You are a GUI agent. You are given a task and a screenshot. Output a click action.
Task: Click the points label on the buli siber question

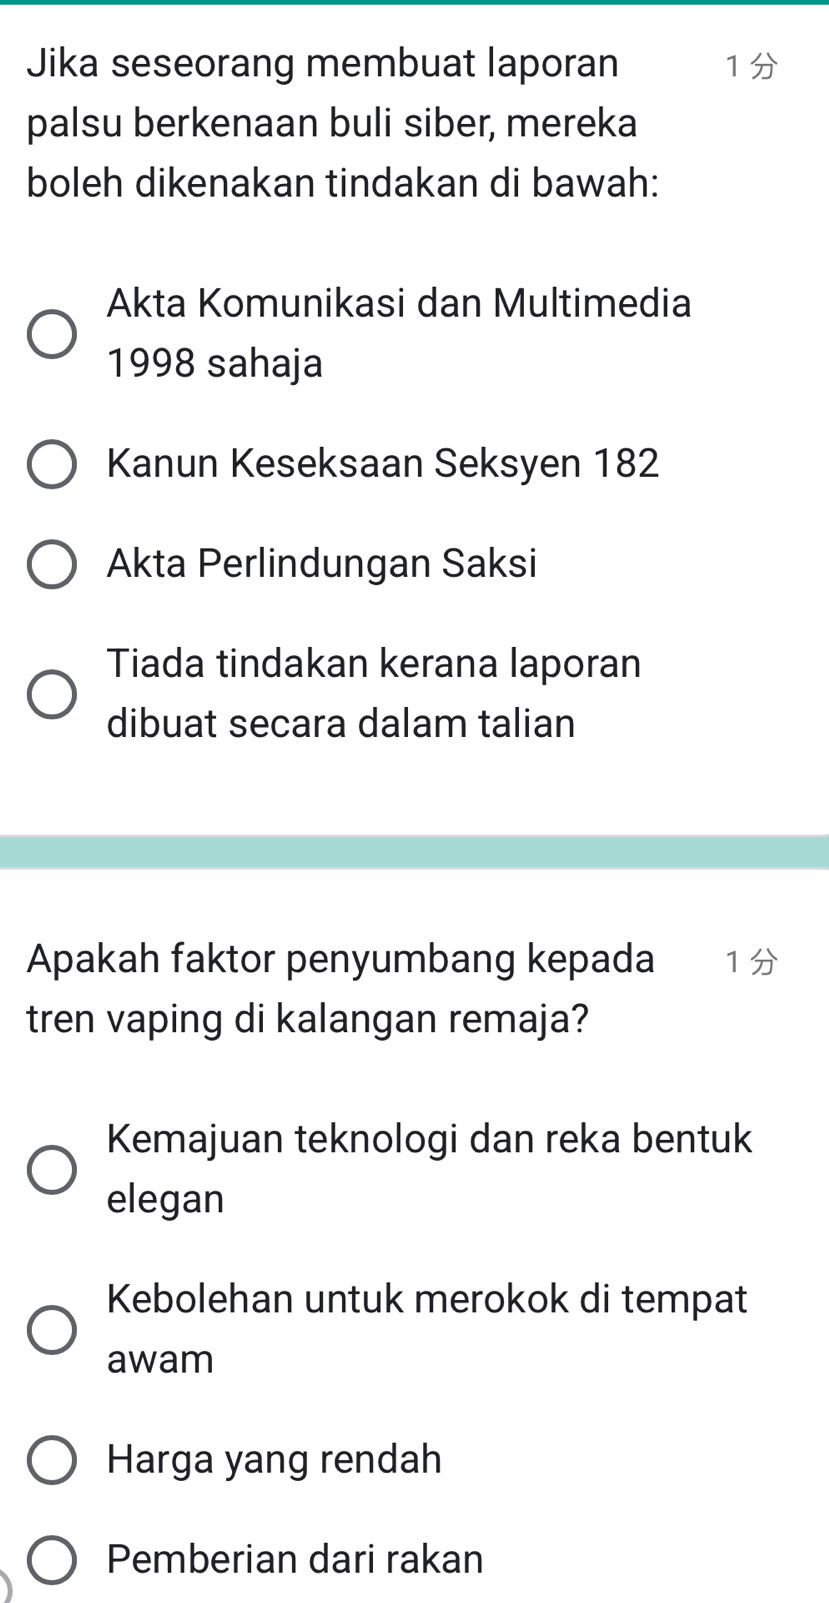(x=751, y=67)
